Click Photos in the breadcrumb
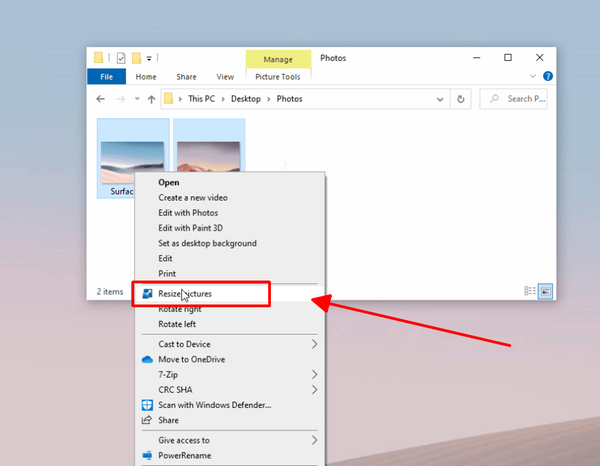 pyautogui.click(x=289, y=99)
